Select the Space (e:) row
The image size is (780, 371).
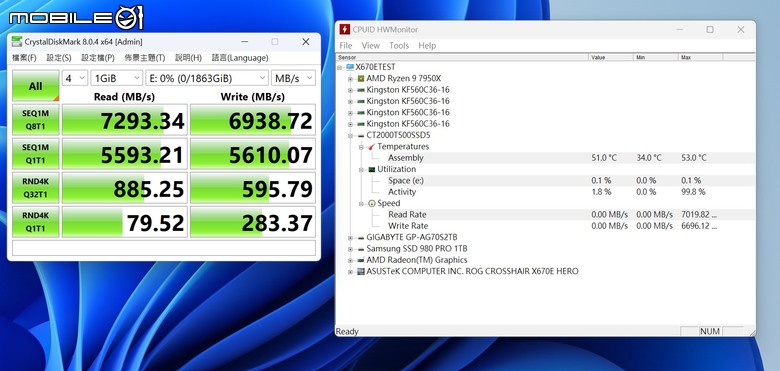pos(546,181)
